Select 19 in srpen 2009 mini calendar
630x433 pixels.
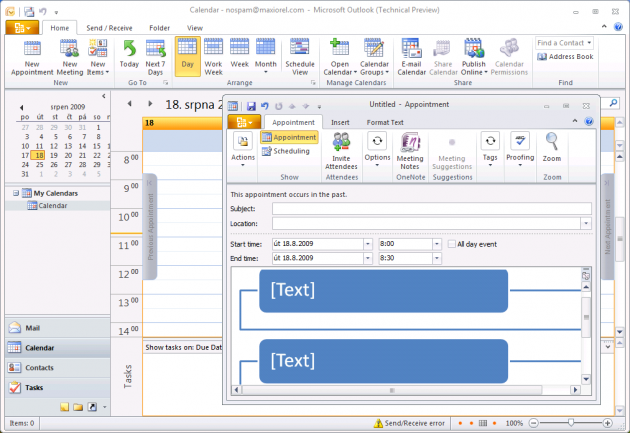click(x=53, y=155)
